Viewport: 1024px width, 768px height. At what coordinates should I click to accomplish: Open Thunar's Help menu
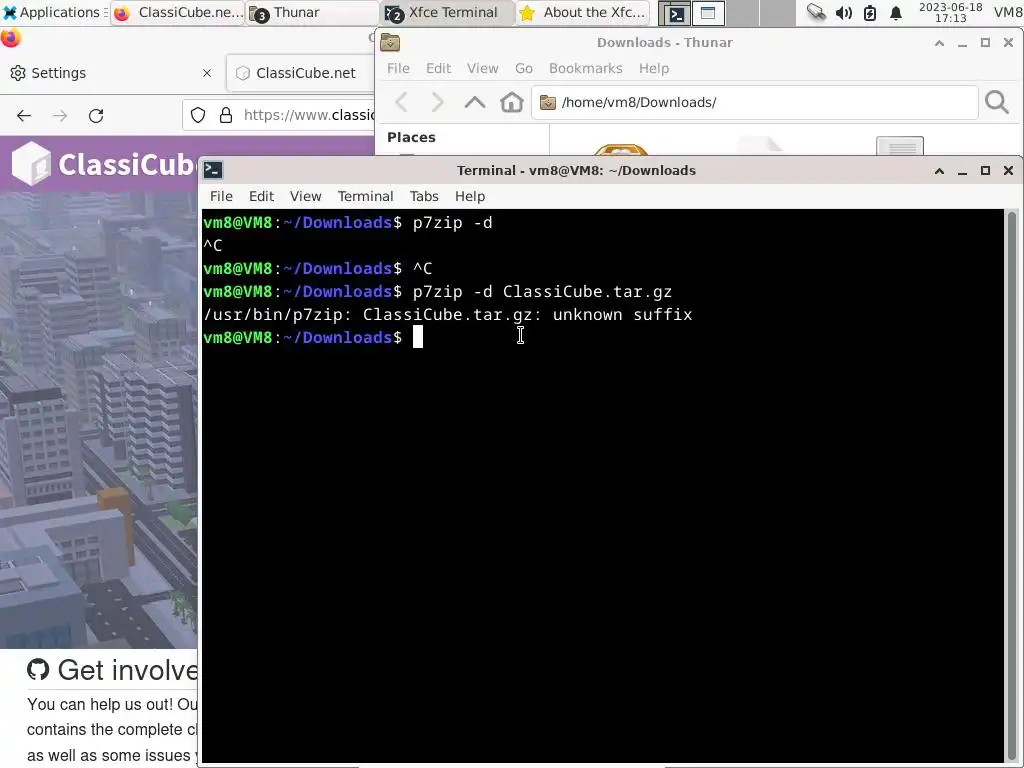(654, 69)
